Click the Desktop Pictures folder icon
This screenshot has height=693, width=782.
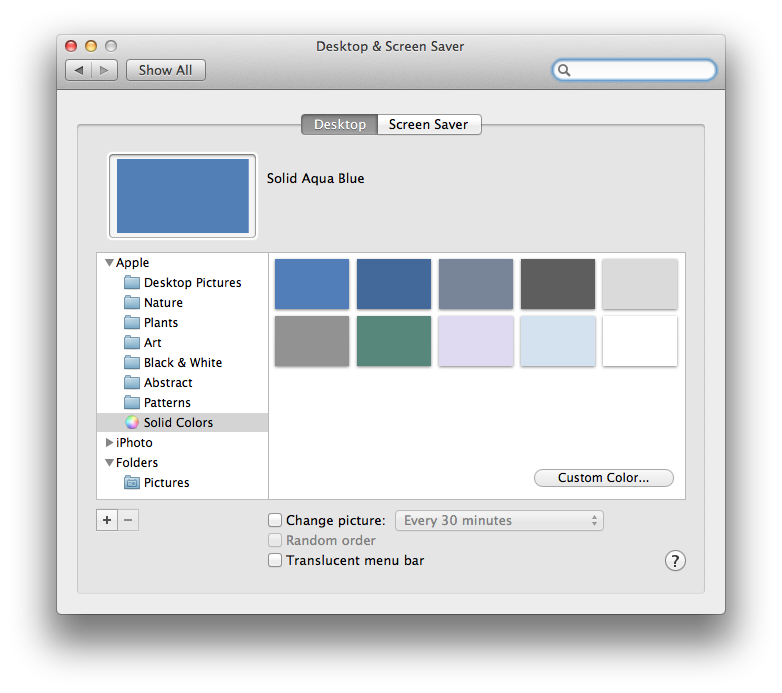tap(132, 282)
